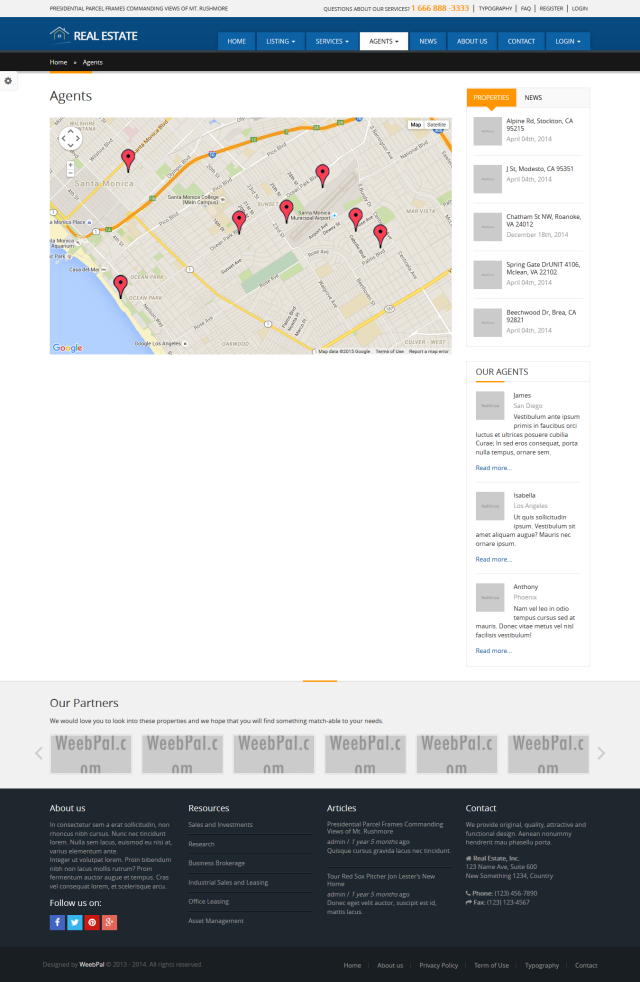Open the Google Plus social icon

[109, 922]
